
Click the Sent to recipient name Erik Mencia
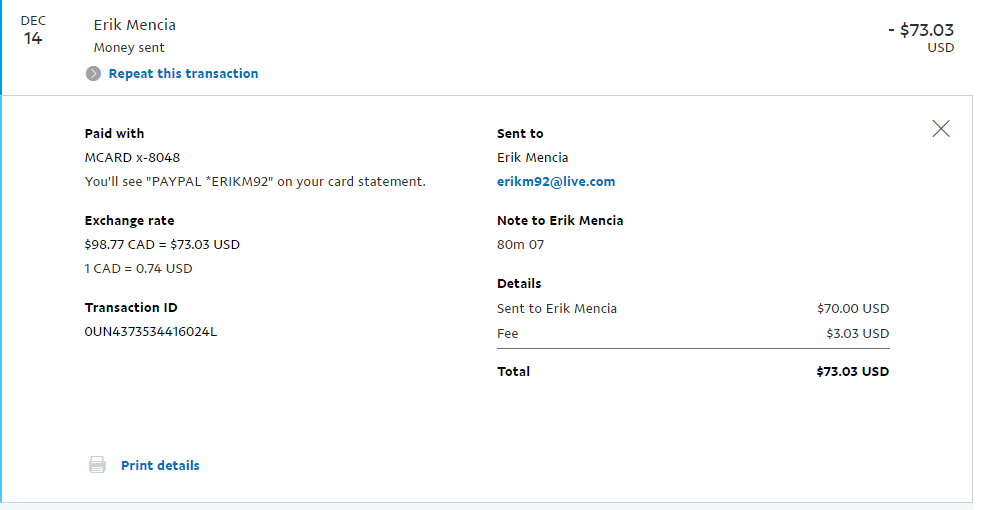coord(532,158)
